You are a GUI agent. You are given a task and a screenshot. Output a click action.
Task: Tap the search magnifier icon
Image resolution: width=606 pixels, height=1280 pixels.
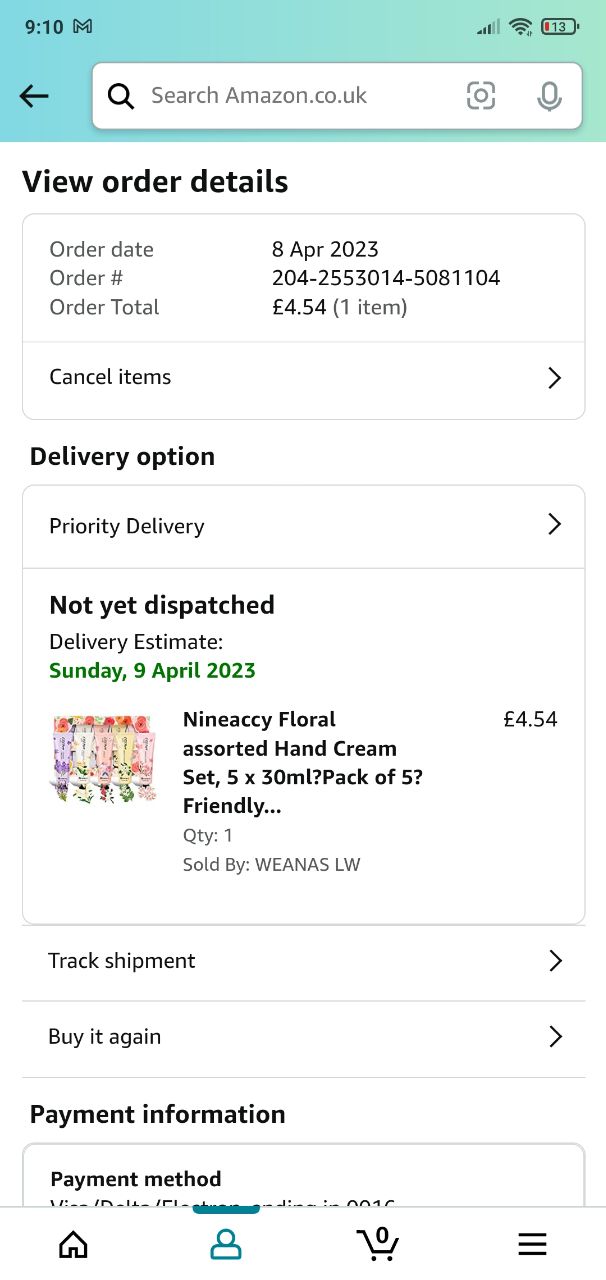(x=121, y=96)
